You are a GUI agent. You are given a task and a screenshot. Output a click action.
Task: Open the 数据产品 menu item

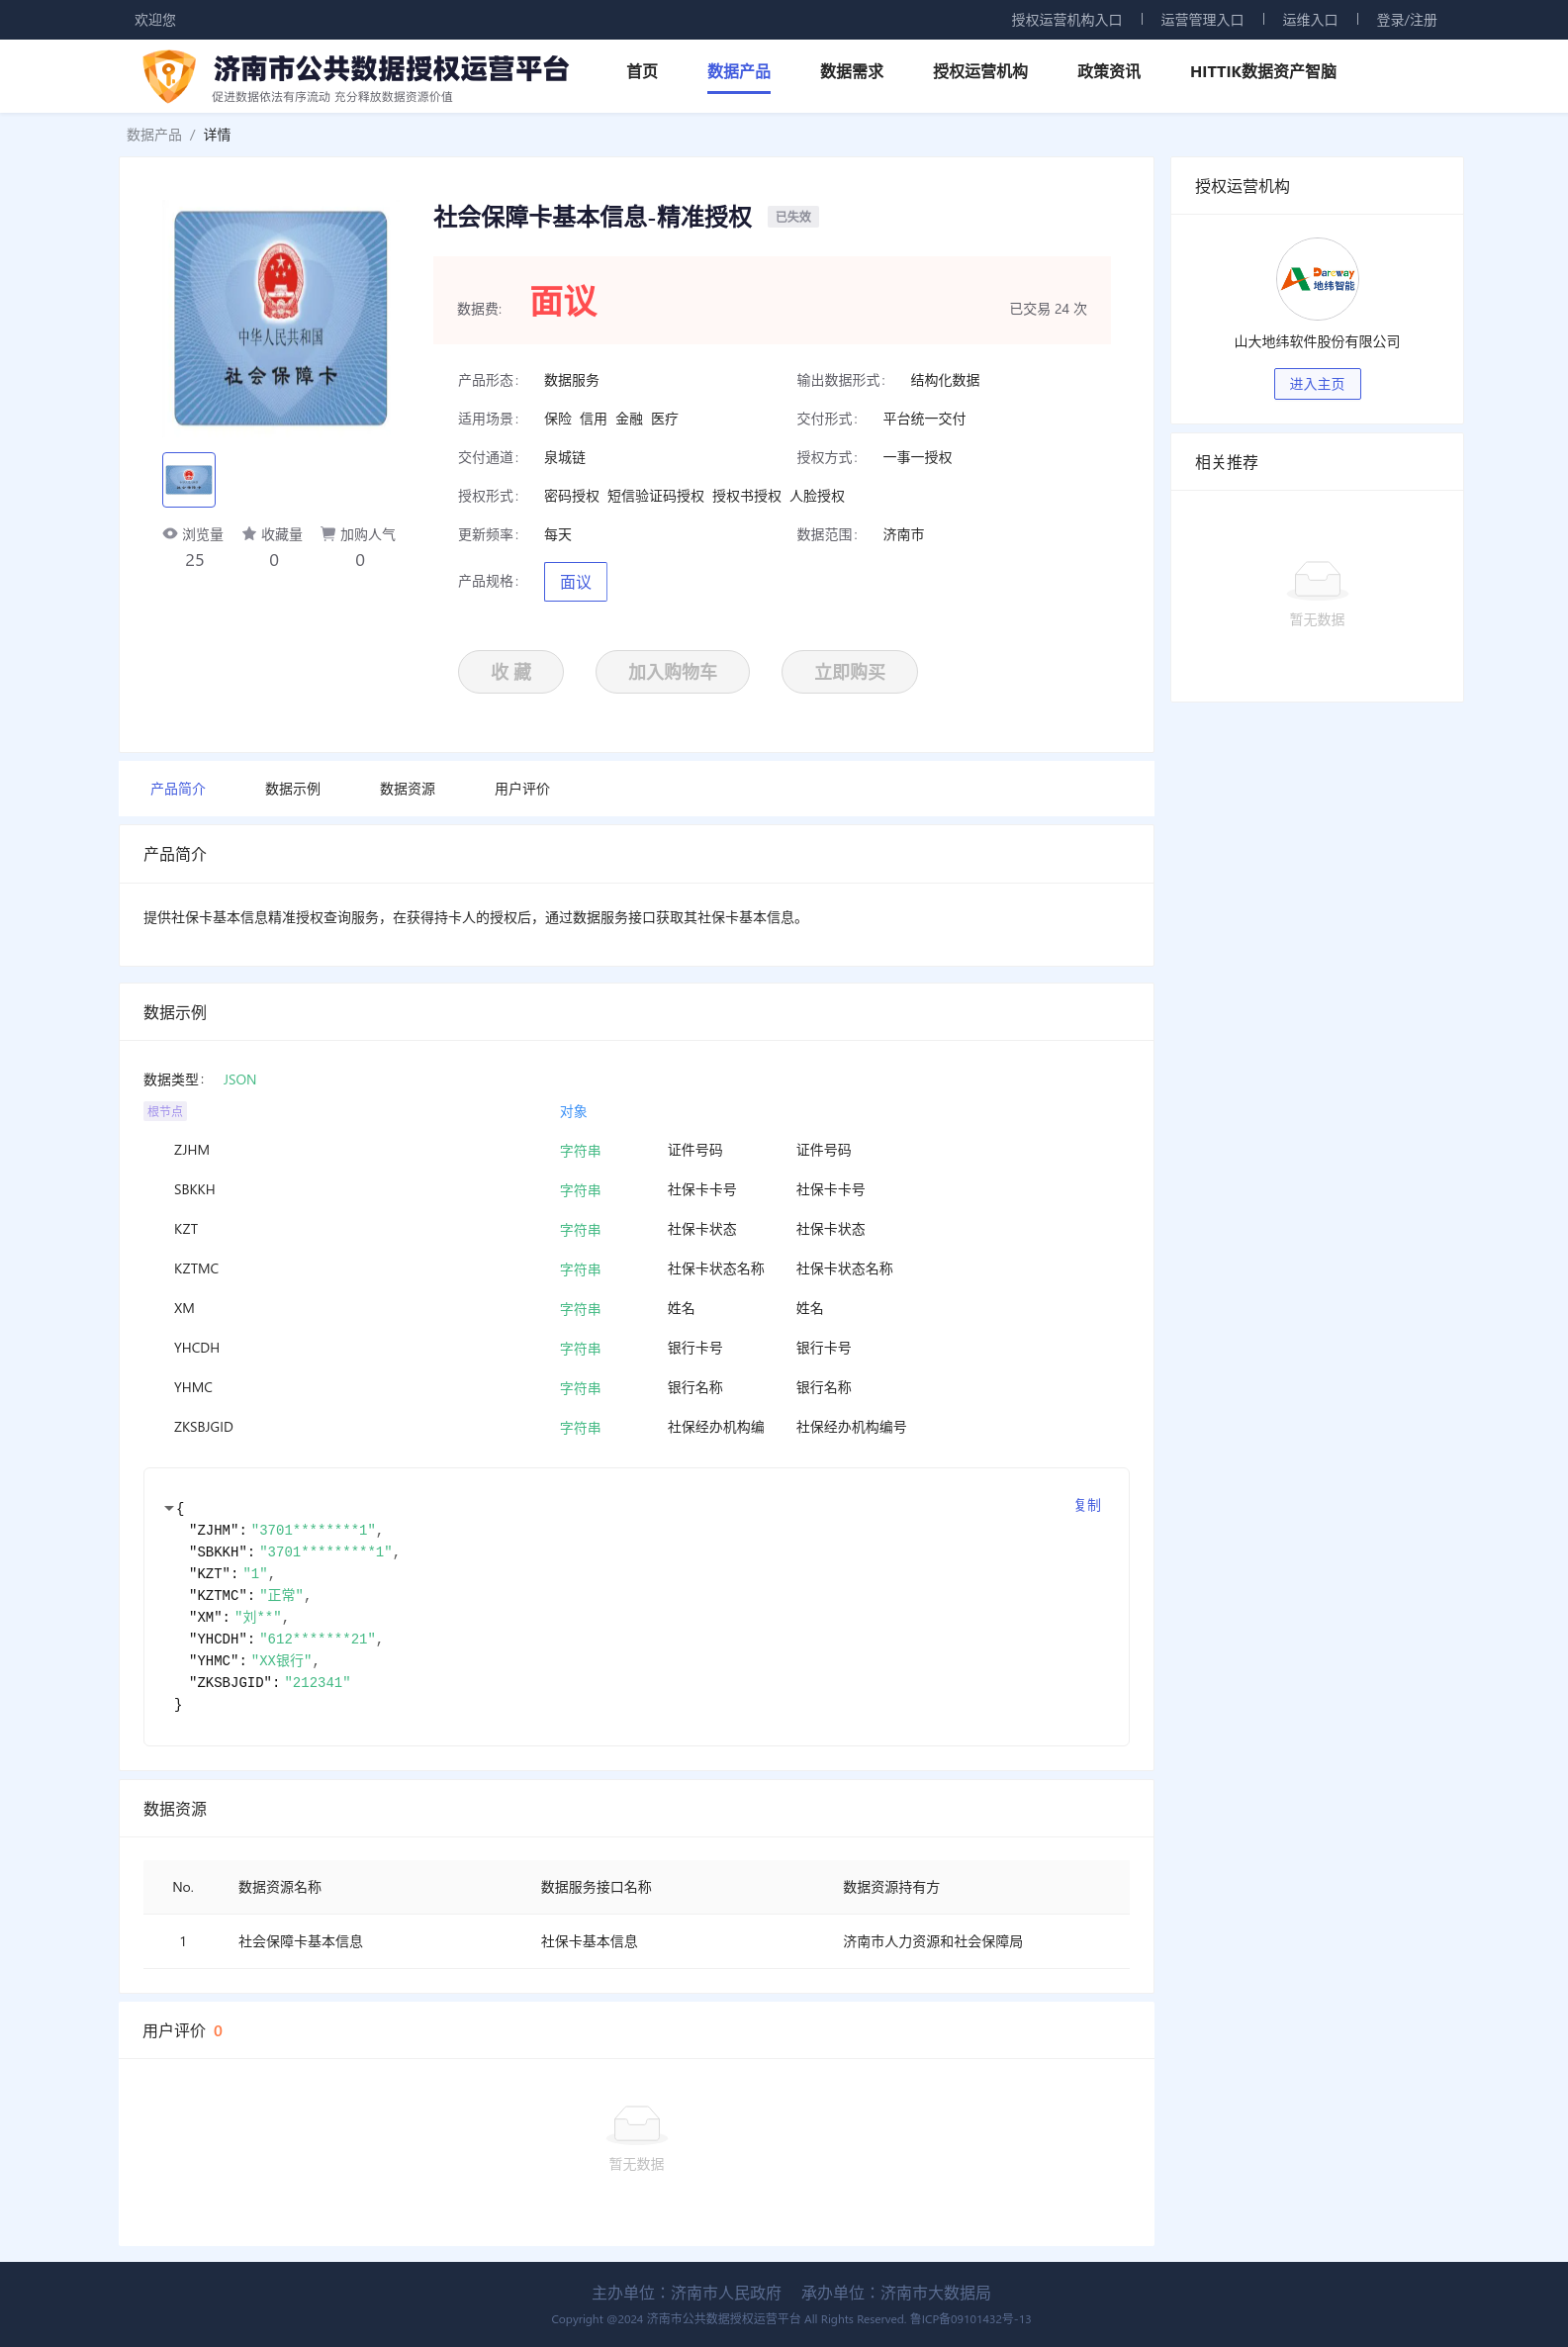(x=739, y=71)
